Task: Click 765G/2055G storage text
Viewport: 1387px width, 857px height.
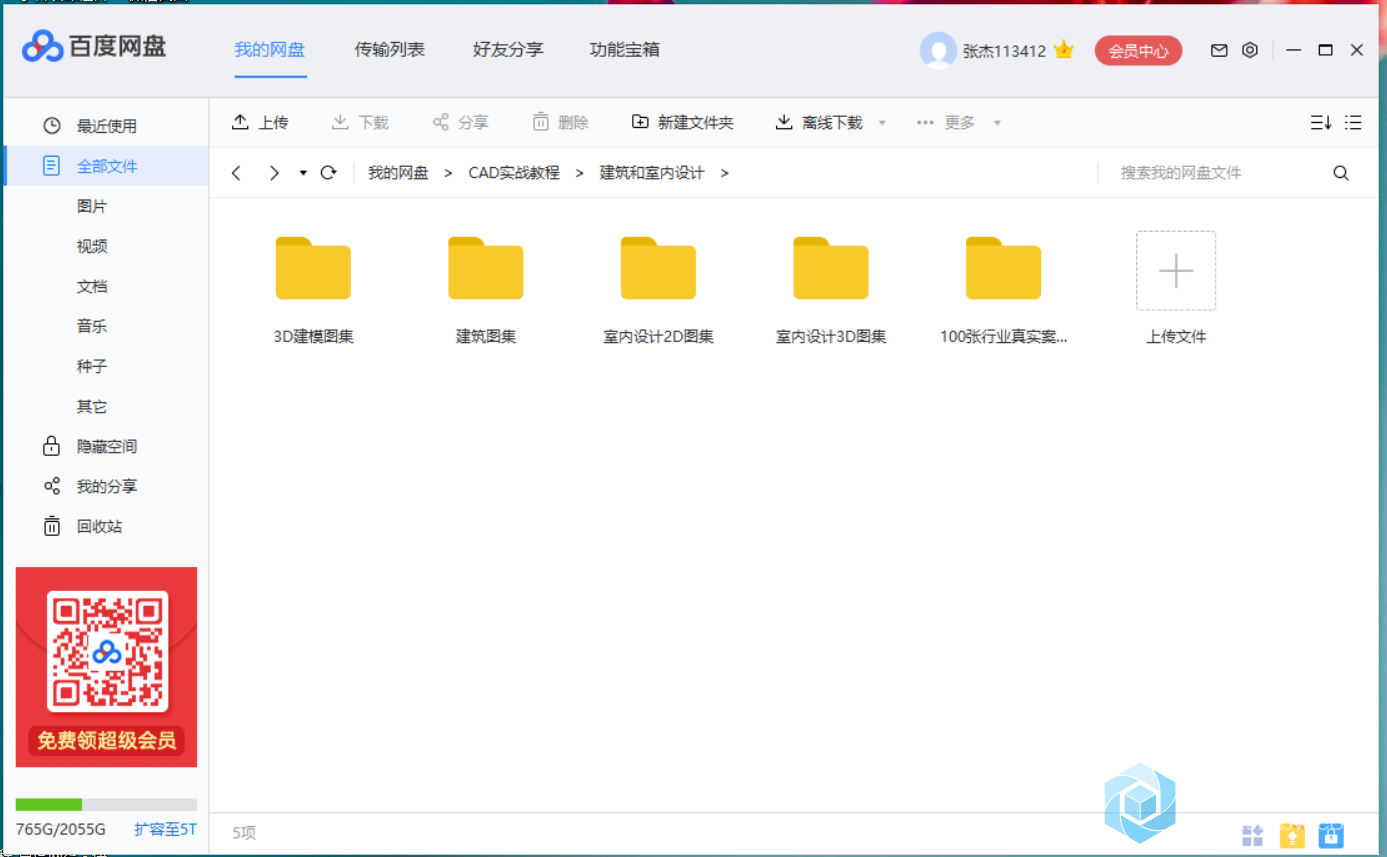Action: tap(61, 830)
